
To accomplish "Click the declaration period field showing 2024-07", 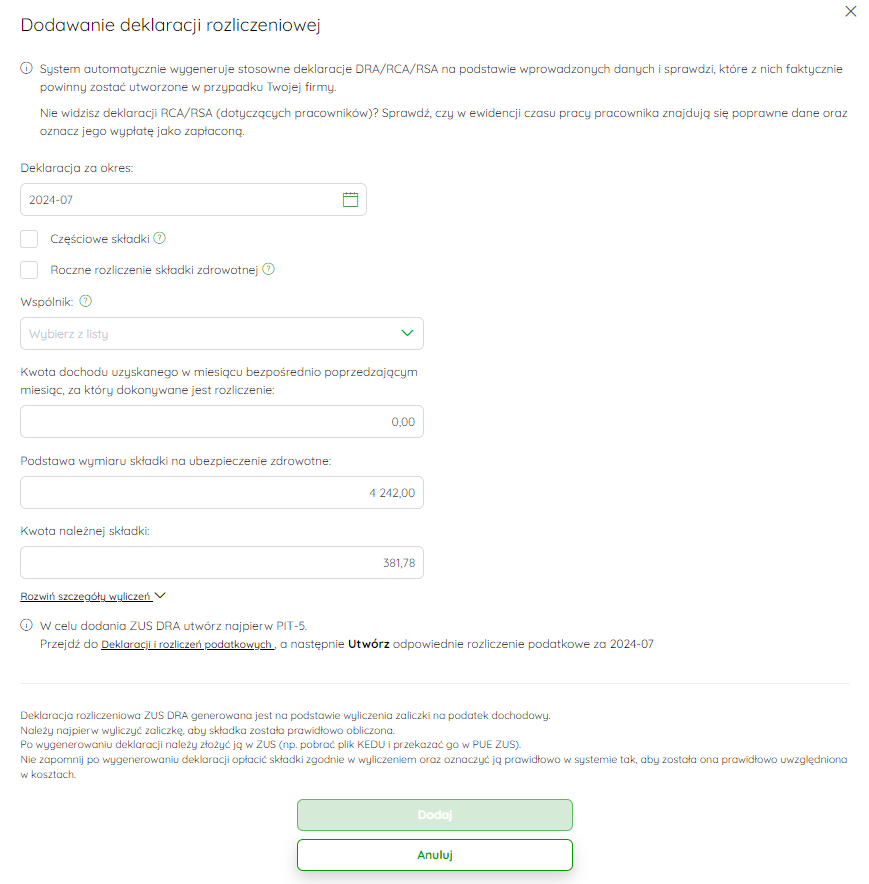I will 193,200.
